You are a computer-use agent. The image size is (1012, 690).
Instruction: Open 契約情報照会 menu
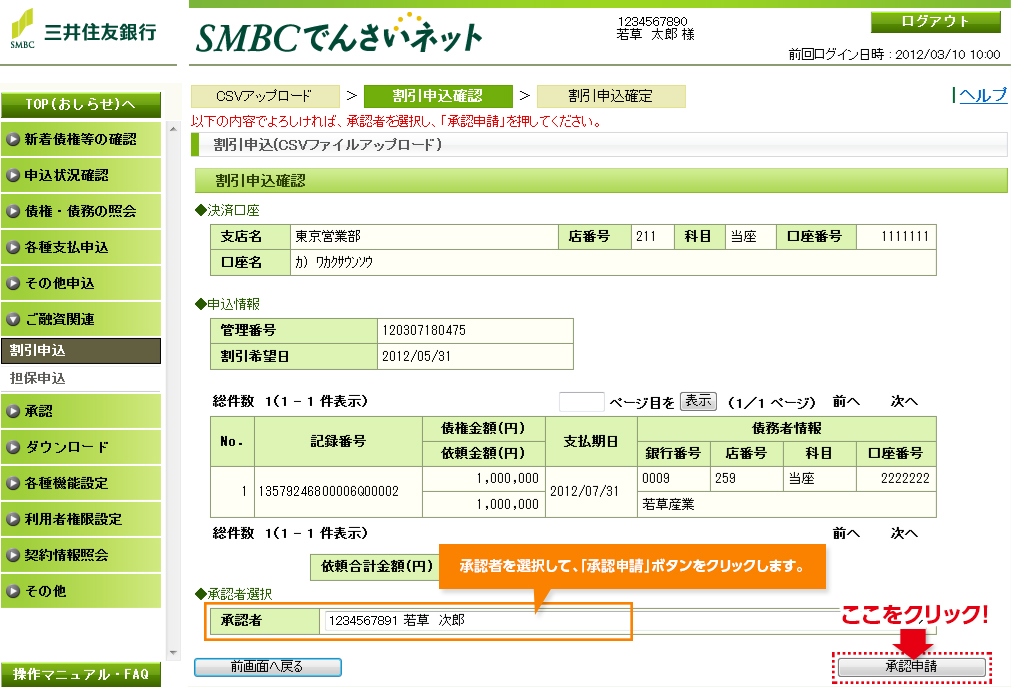pos(81,555)
